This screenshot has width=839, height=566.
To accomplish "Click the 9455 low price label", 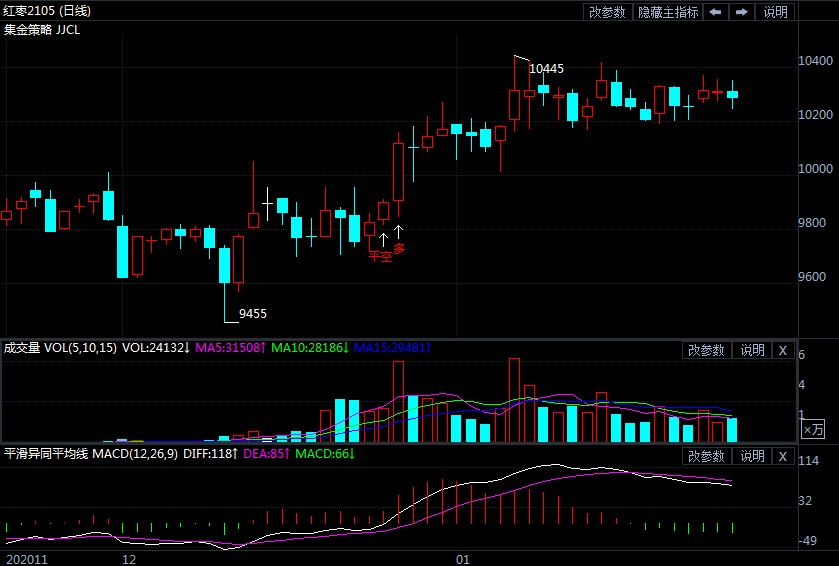I will [253, 313].
